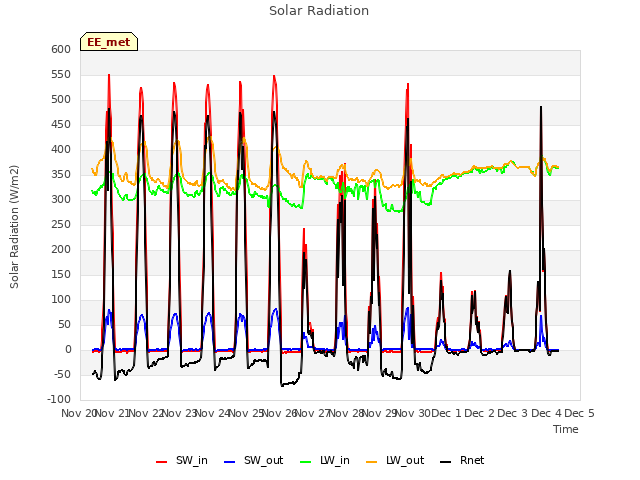Click the red SW_in legend swatch
The height and width of the screenshot is (480, 640).
[x=162, y=462]
